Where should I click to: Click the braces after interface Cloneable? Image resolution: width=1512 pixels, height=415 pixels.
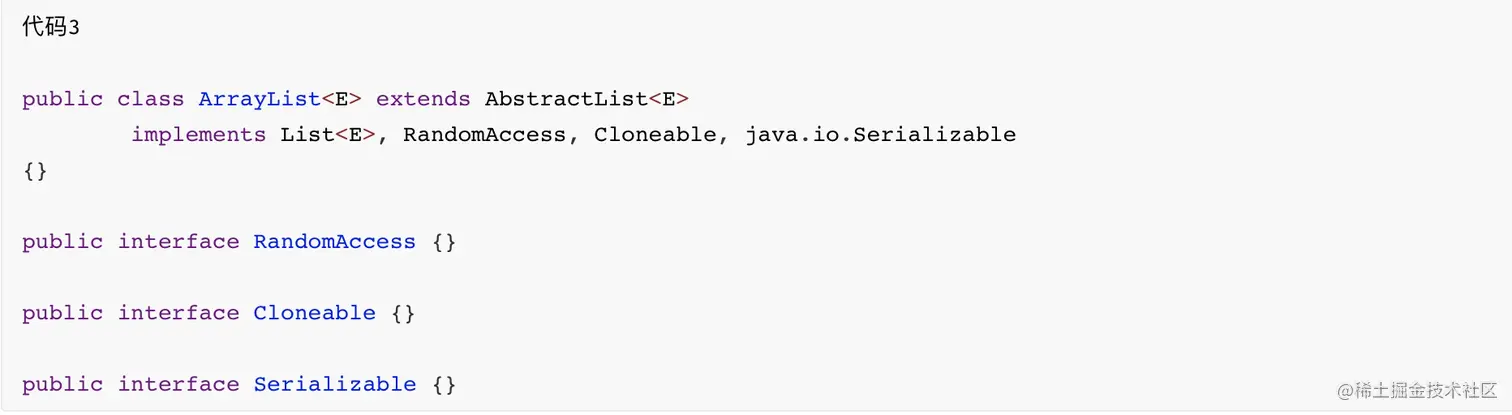pos(403,313)
